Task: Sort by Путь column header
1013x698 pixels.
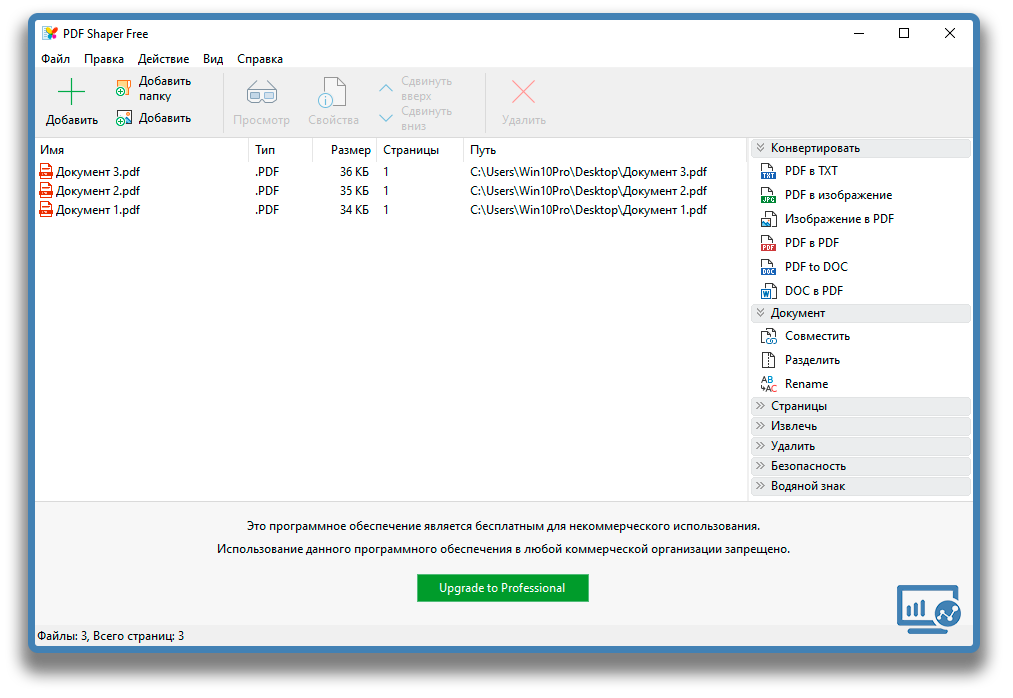Action: [x=605, y=150]
